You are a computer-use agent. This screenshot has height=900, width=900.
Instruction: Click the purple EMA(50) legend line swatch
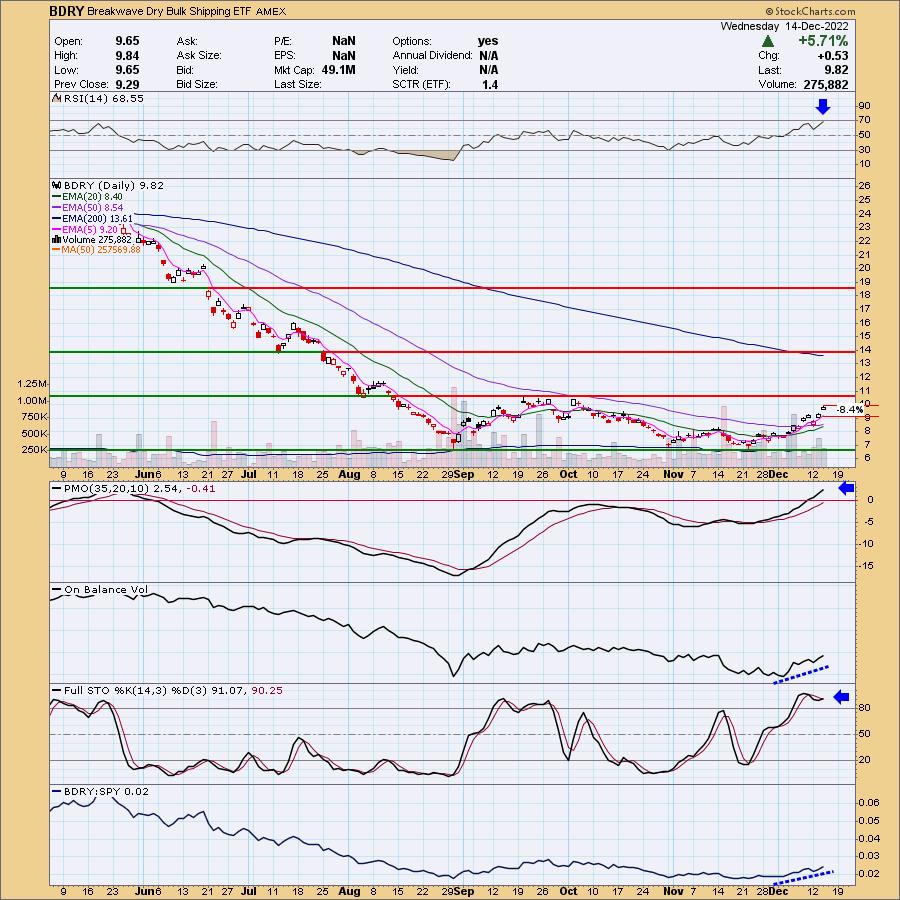[57, 208]
